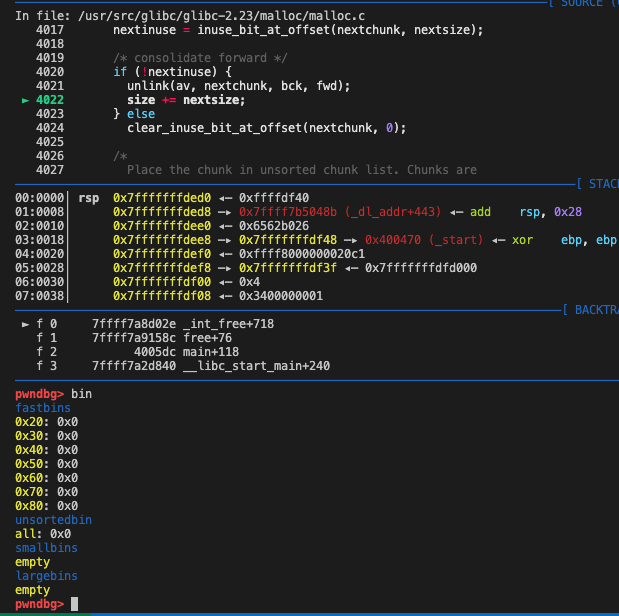Click the clear_inuse_bit_at_offset call line
Screen dimensions: 619x616
click(266, 128)
